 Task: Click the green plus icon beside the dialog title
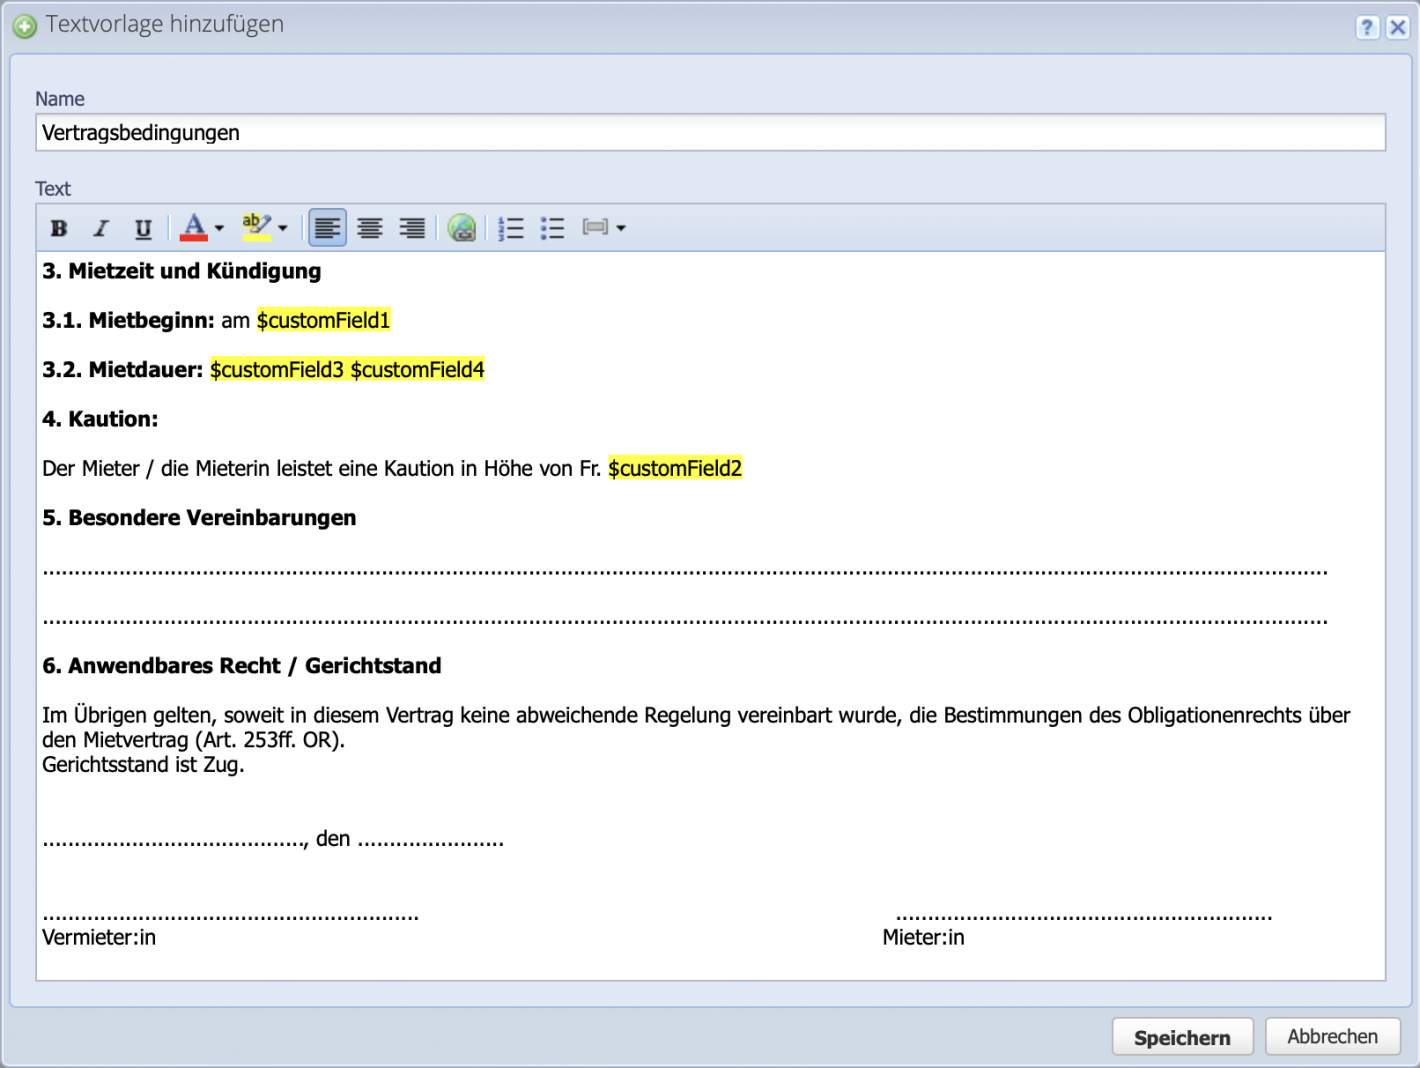24,26
